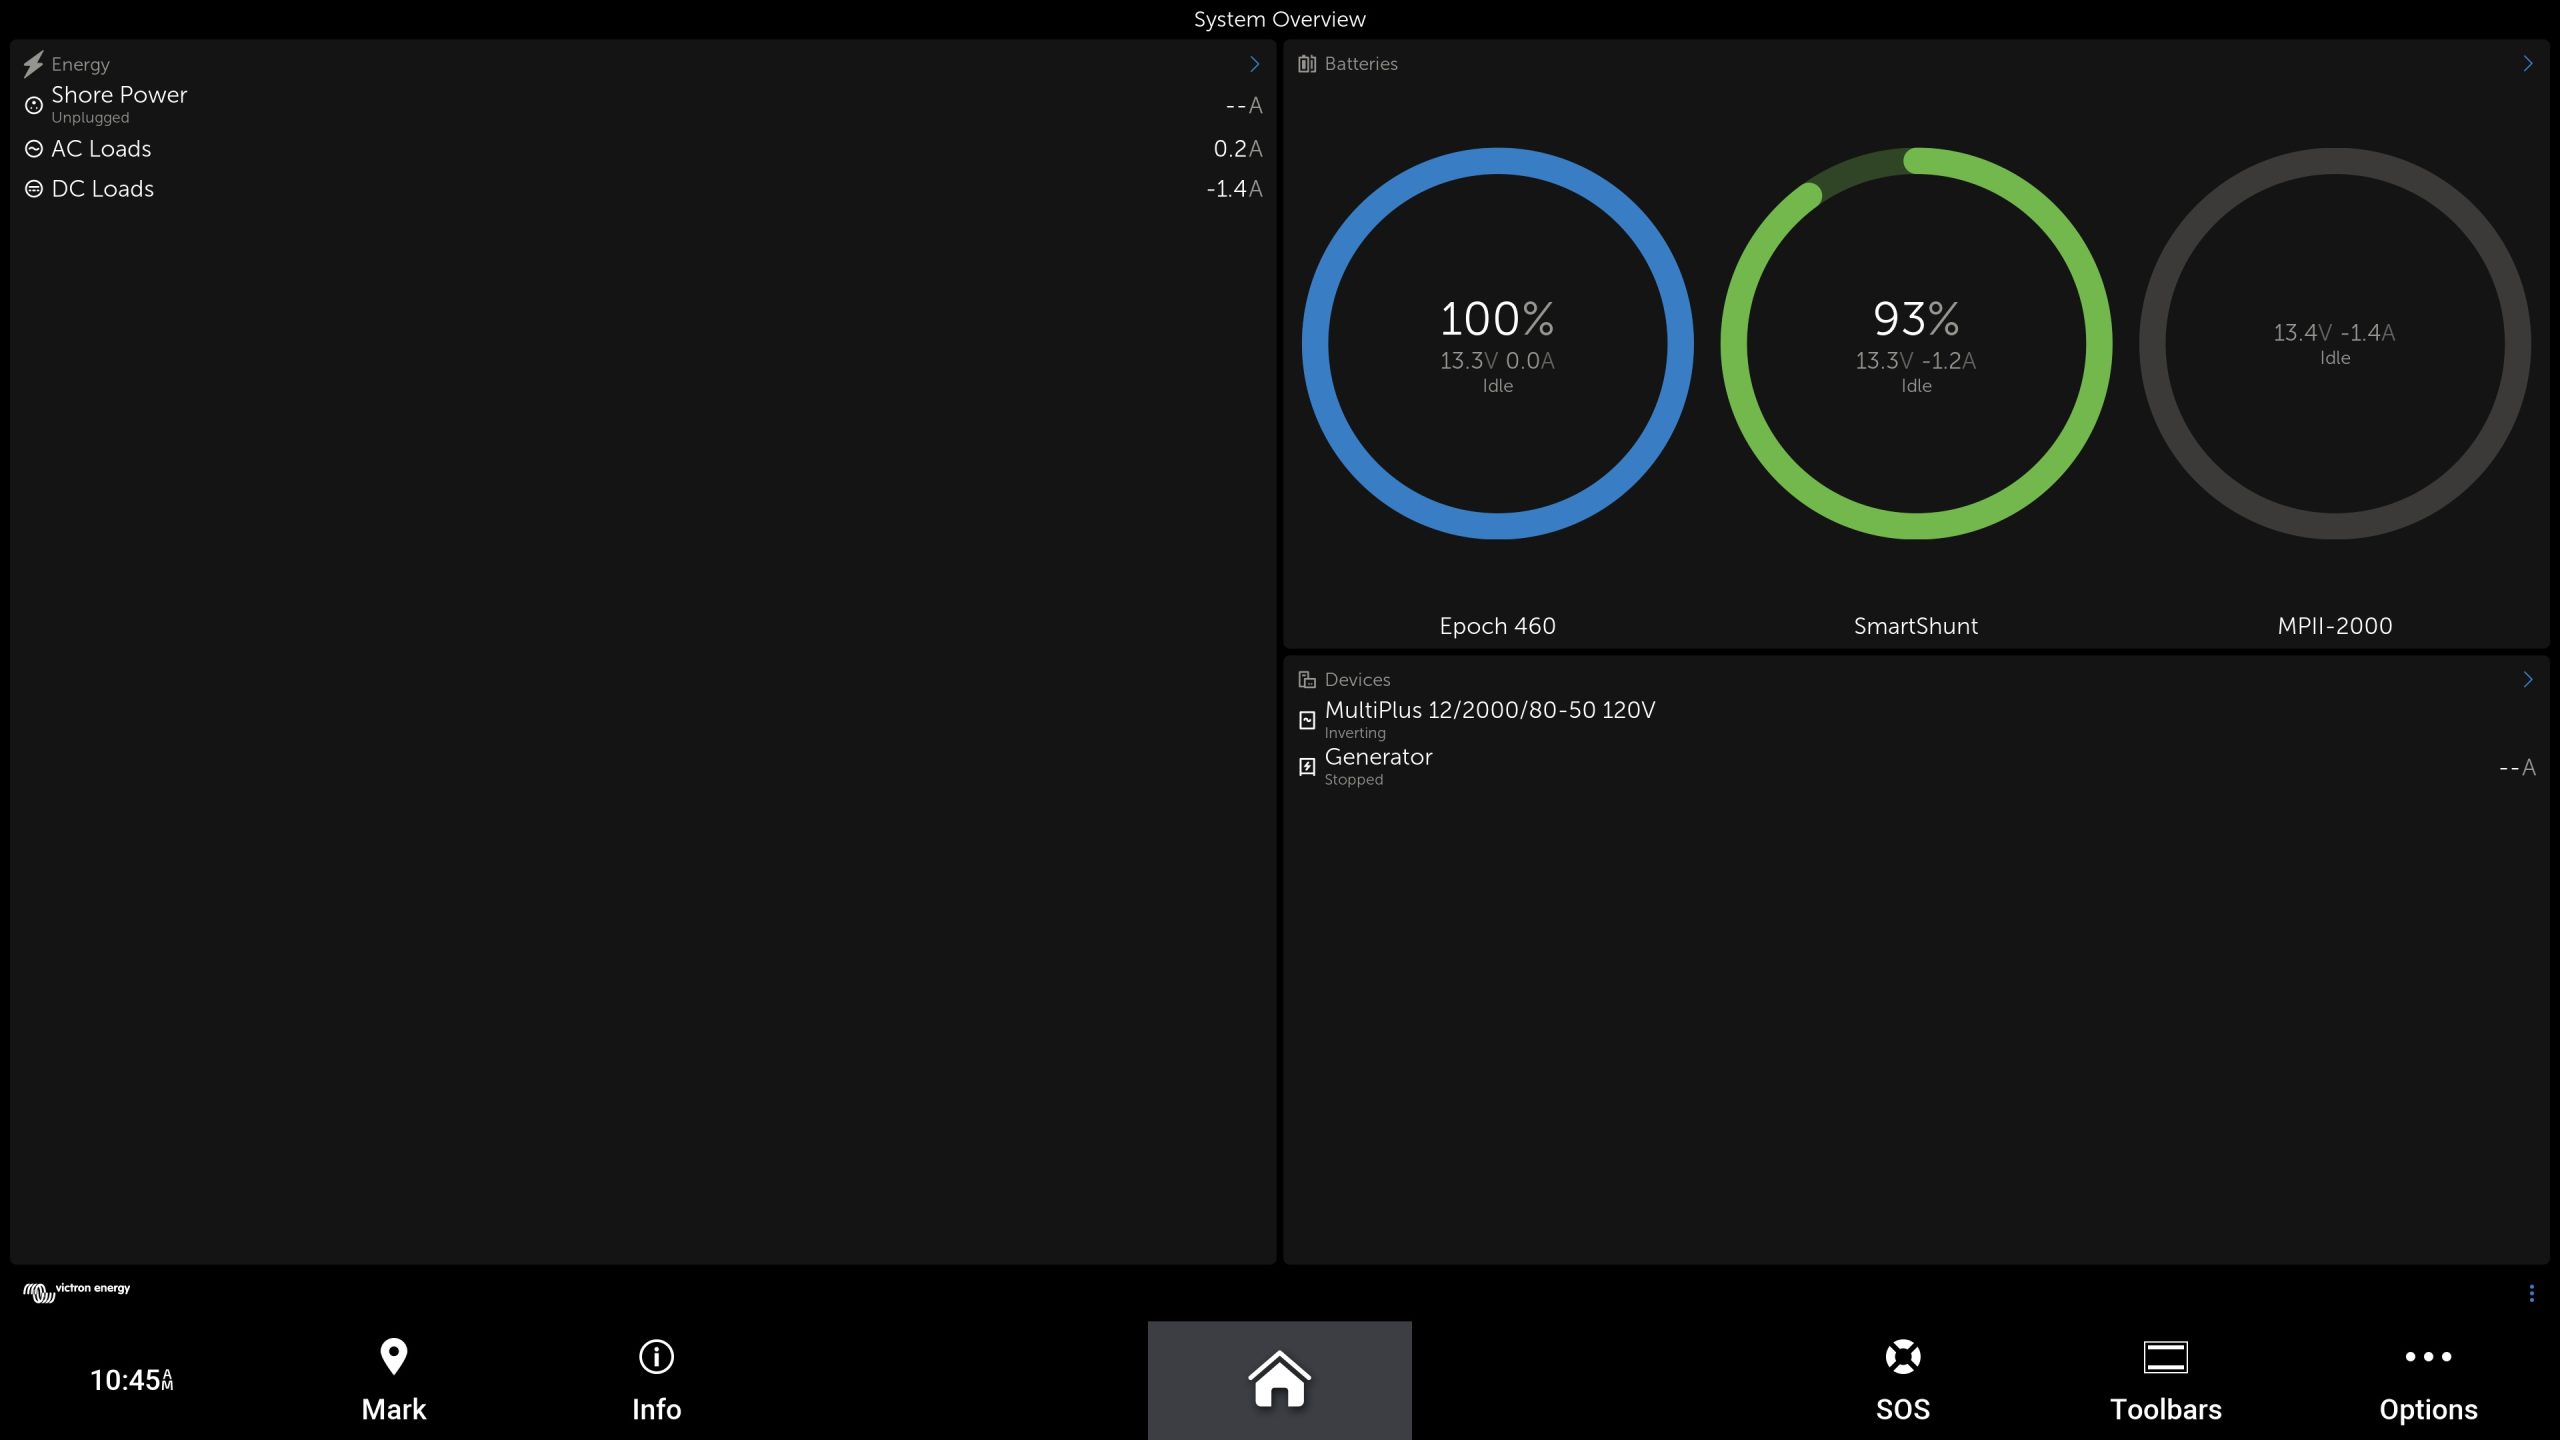Click the DC Loads icon
The height and width of the screenshot is (1440, 2560).
tap(34, 189)
